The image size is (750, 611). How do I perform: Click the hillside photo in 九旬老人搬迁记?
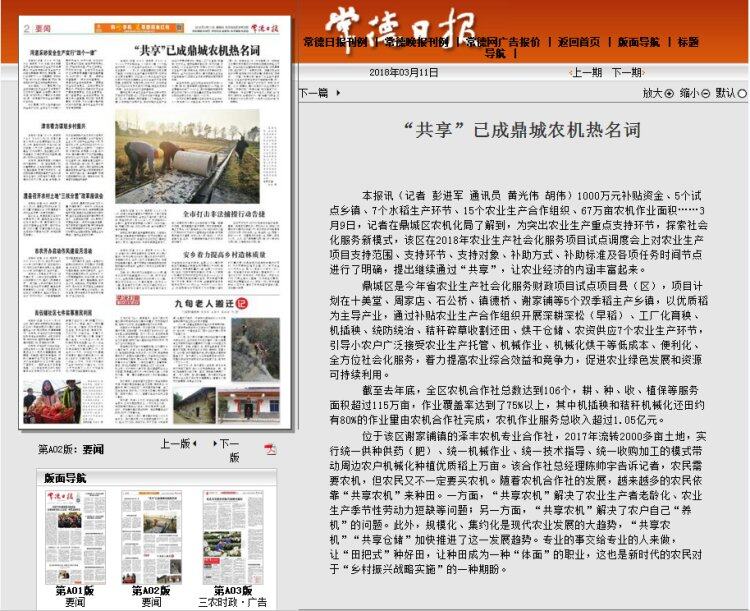click(x=255, y=349)
